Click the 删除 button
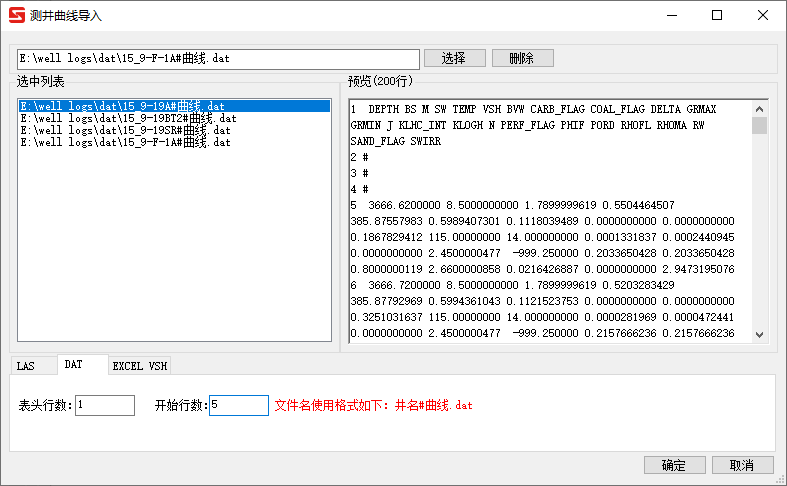The height and width of the screenshot is (486, 787). (522, 58)
